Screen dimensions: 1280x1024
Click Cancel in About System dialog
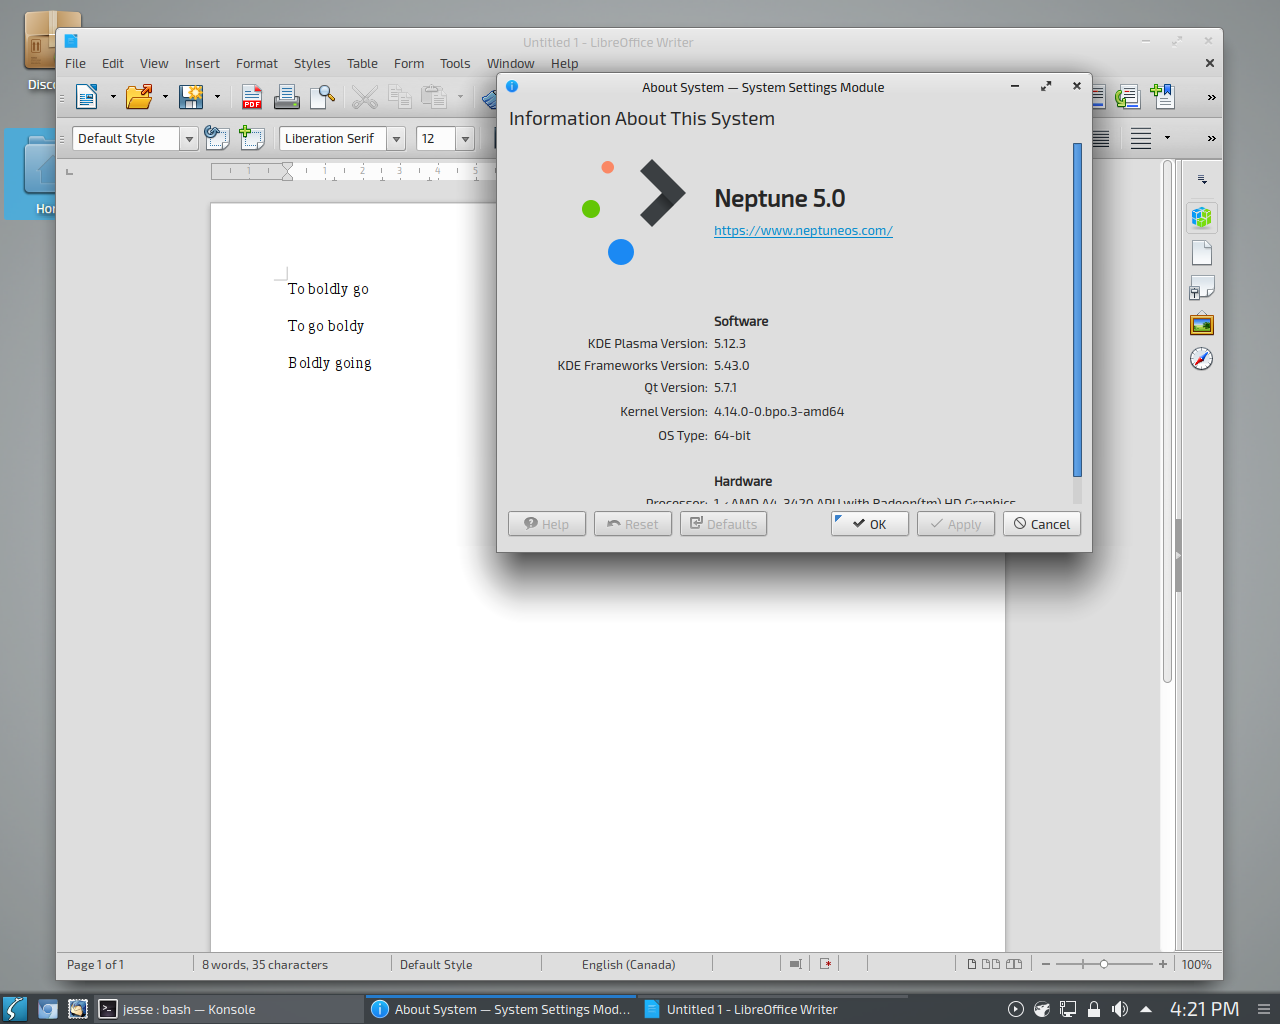[1042, 524]
